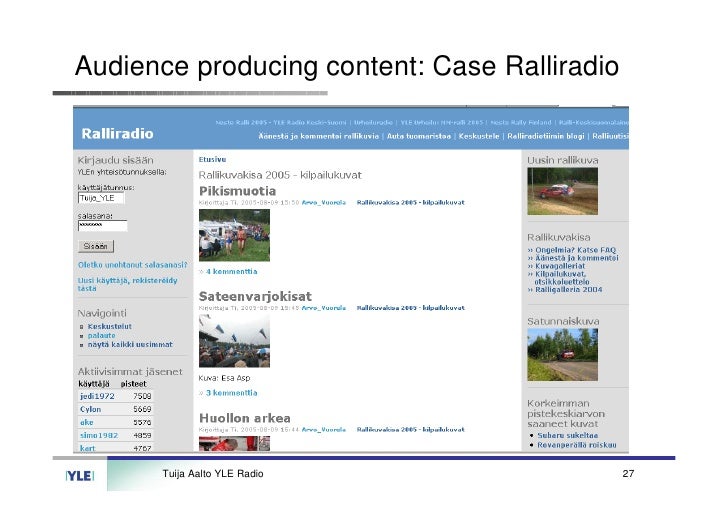Open the Keskustelut navigation link
Image resolution: width=728 pixels, height=515 pixels.
pyautogui.click(x=110, y=325)
